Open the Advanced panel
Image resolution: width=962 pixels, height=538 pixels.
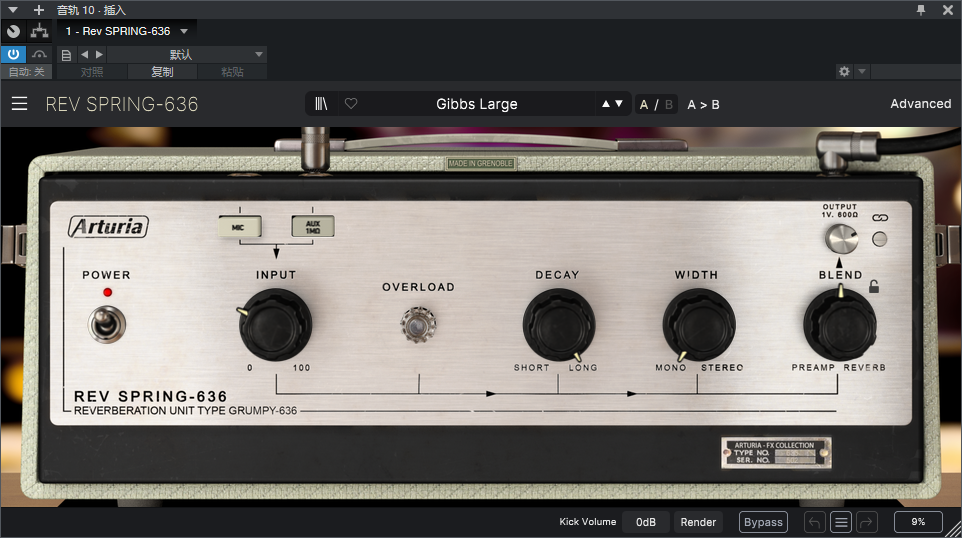click(x=920, y=104)
